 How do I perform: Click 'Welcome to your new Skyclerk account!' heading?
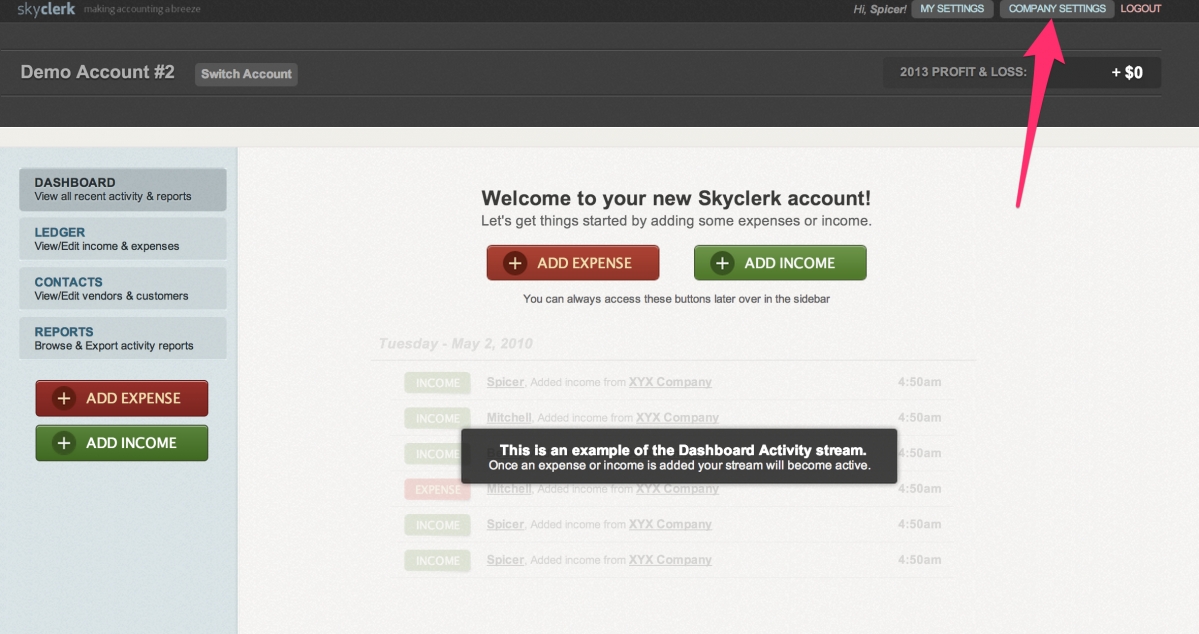pos(676,198)
